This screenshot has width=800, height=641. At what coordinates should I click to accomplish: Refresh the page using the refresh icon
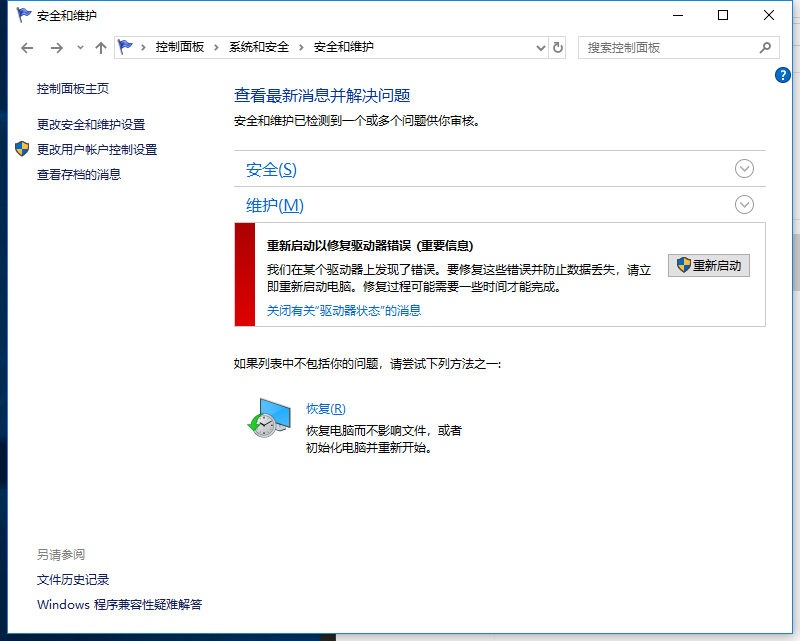click(557, 47)
